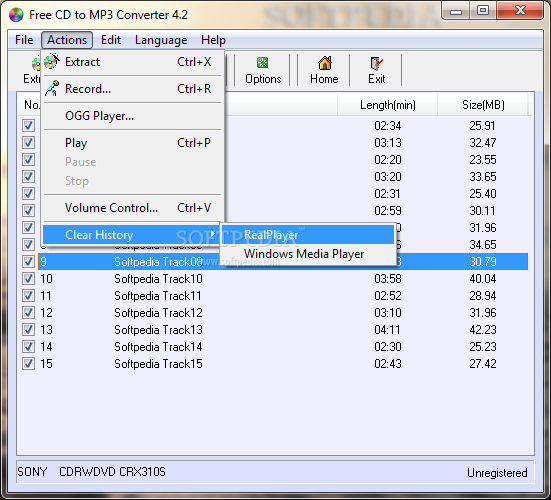This screenshot has width=551, height=500.
Task: Click the Length(min) column header
Action: (387, 105)
